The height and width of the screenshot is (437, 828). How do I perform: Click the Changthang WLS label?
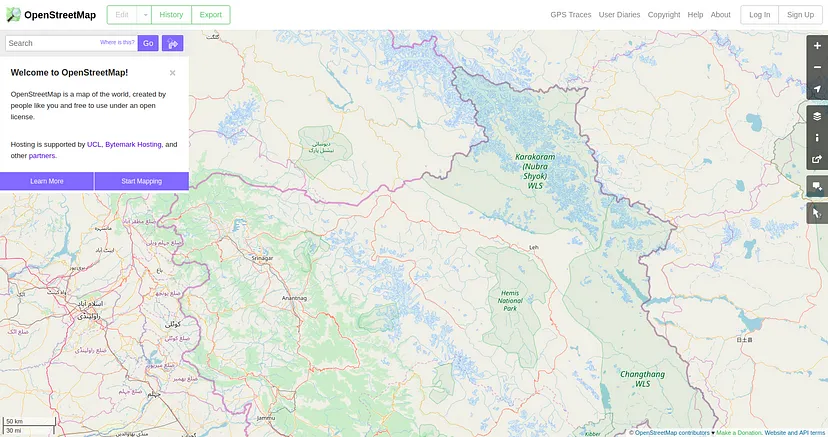tap(643, 379)
